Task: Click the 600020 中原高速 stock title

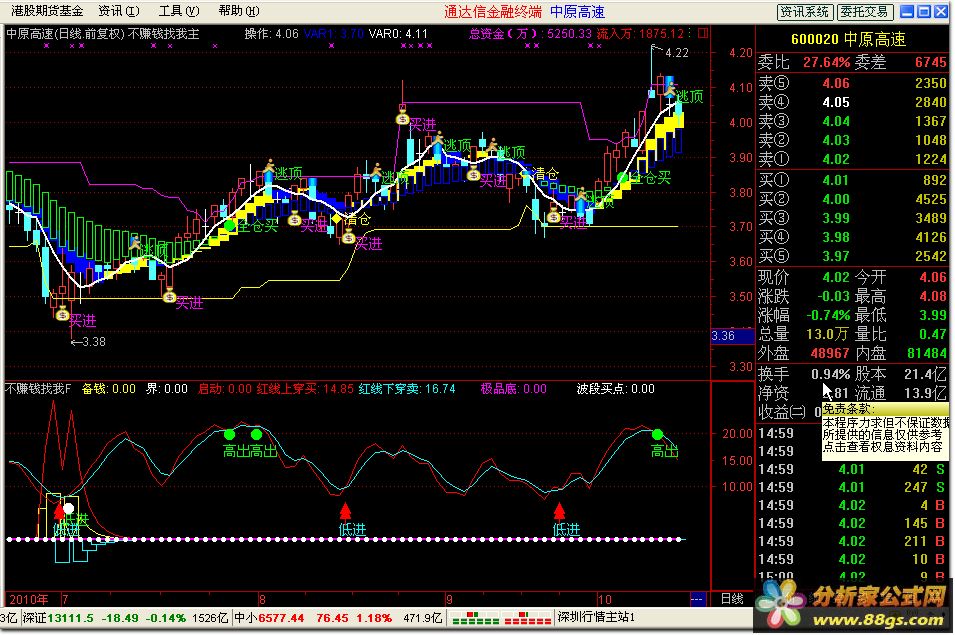Action: tap(848, 40)
